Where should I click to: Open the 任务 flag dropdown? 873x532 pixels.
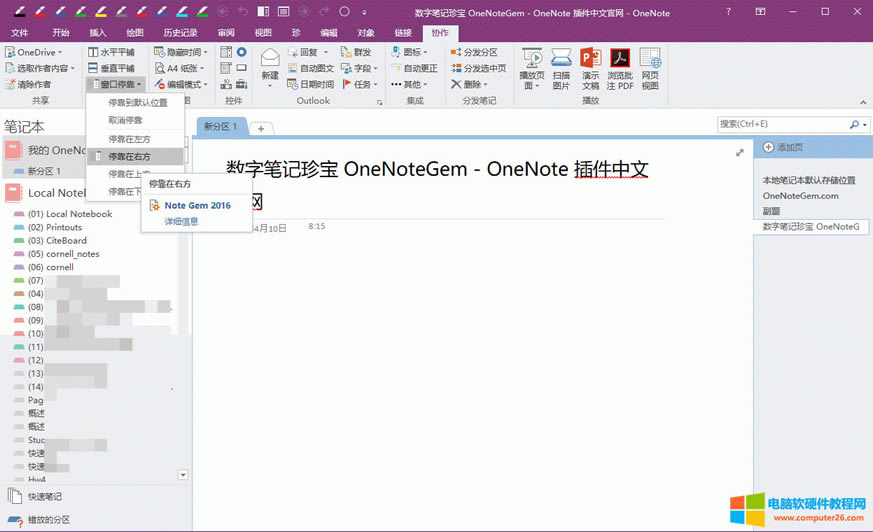(359, 84)
